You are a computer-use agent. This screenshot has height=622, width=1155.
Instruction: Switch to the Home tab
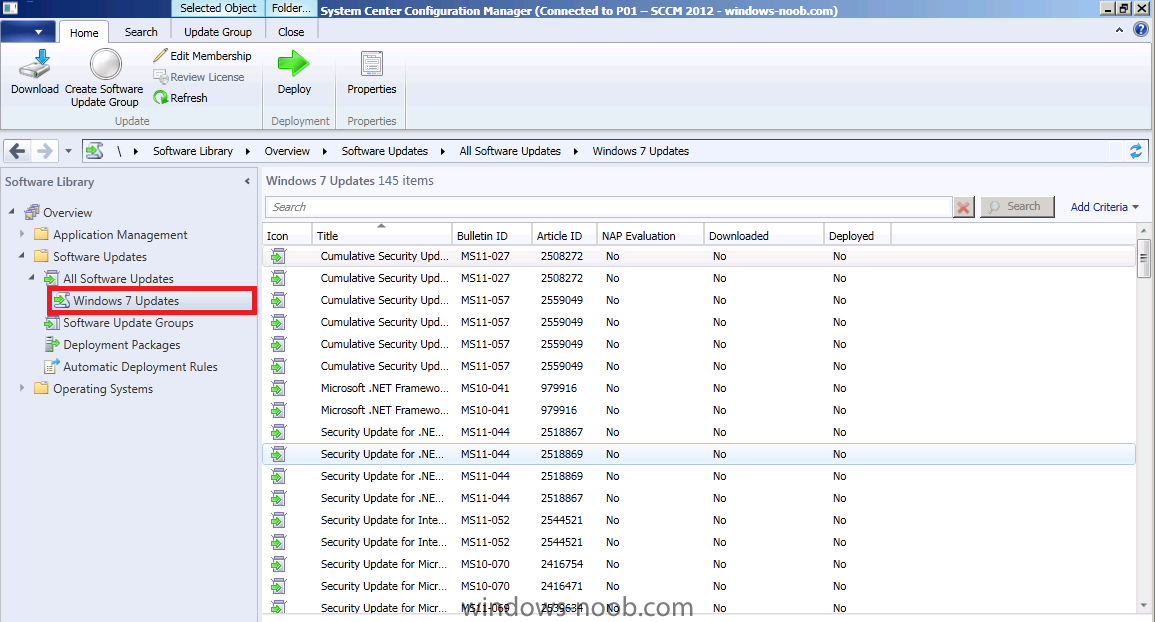point(84,32)
